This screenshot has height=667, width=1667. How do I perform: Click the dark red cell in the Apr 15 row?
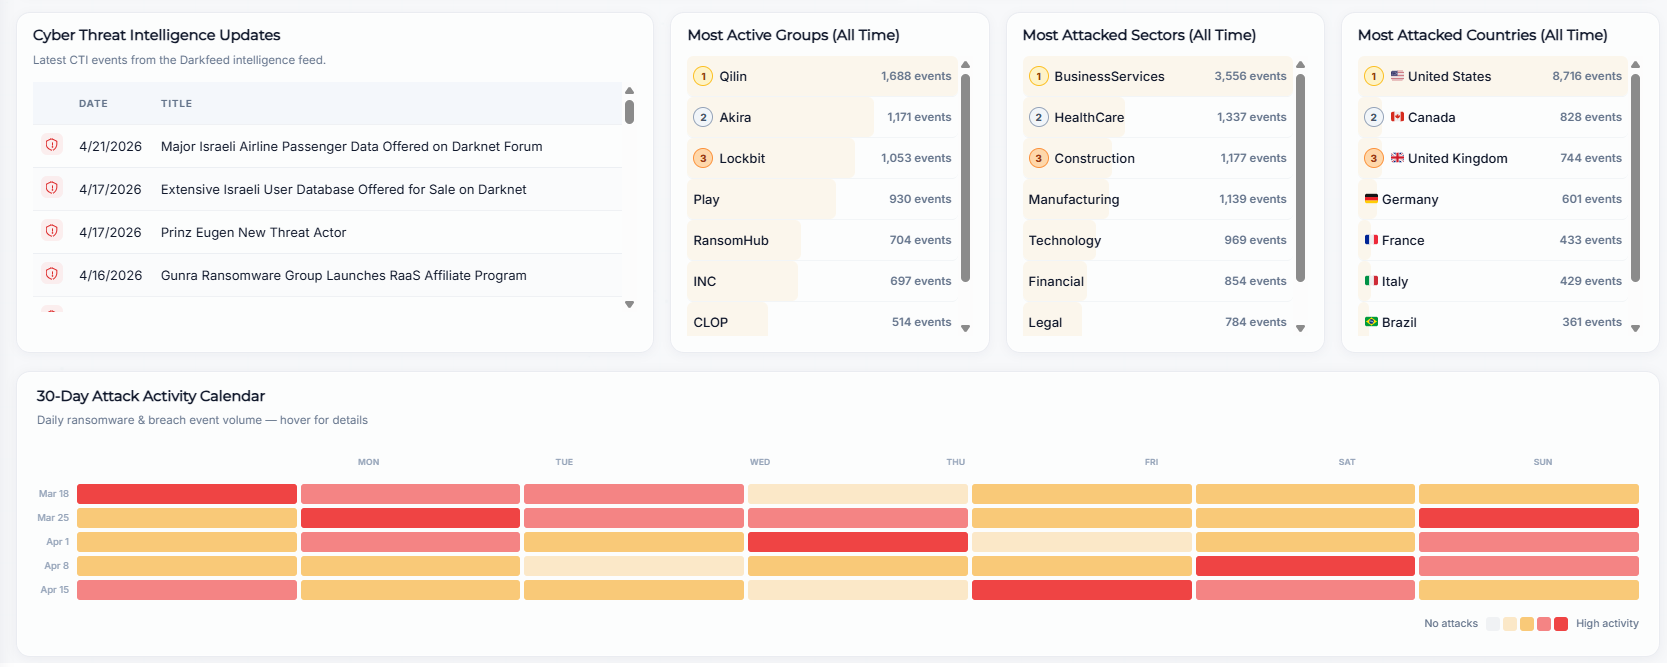1082,590
